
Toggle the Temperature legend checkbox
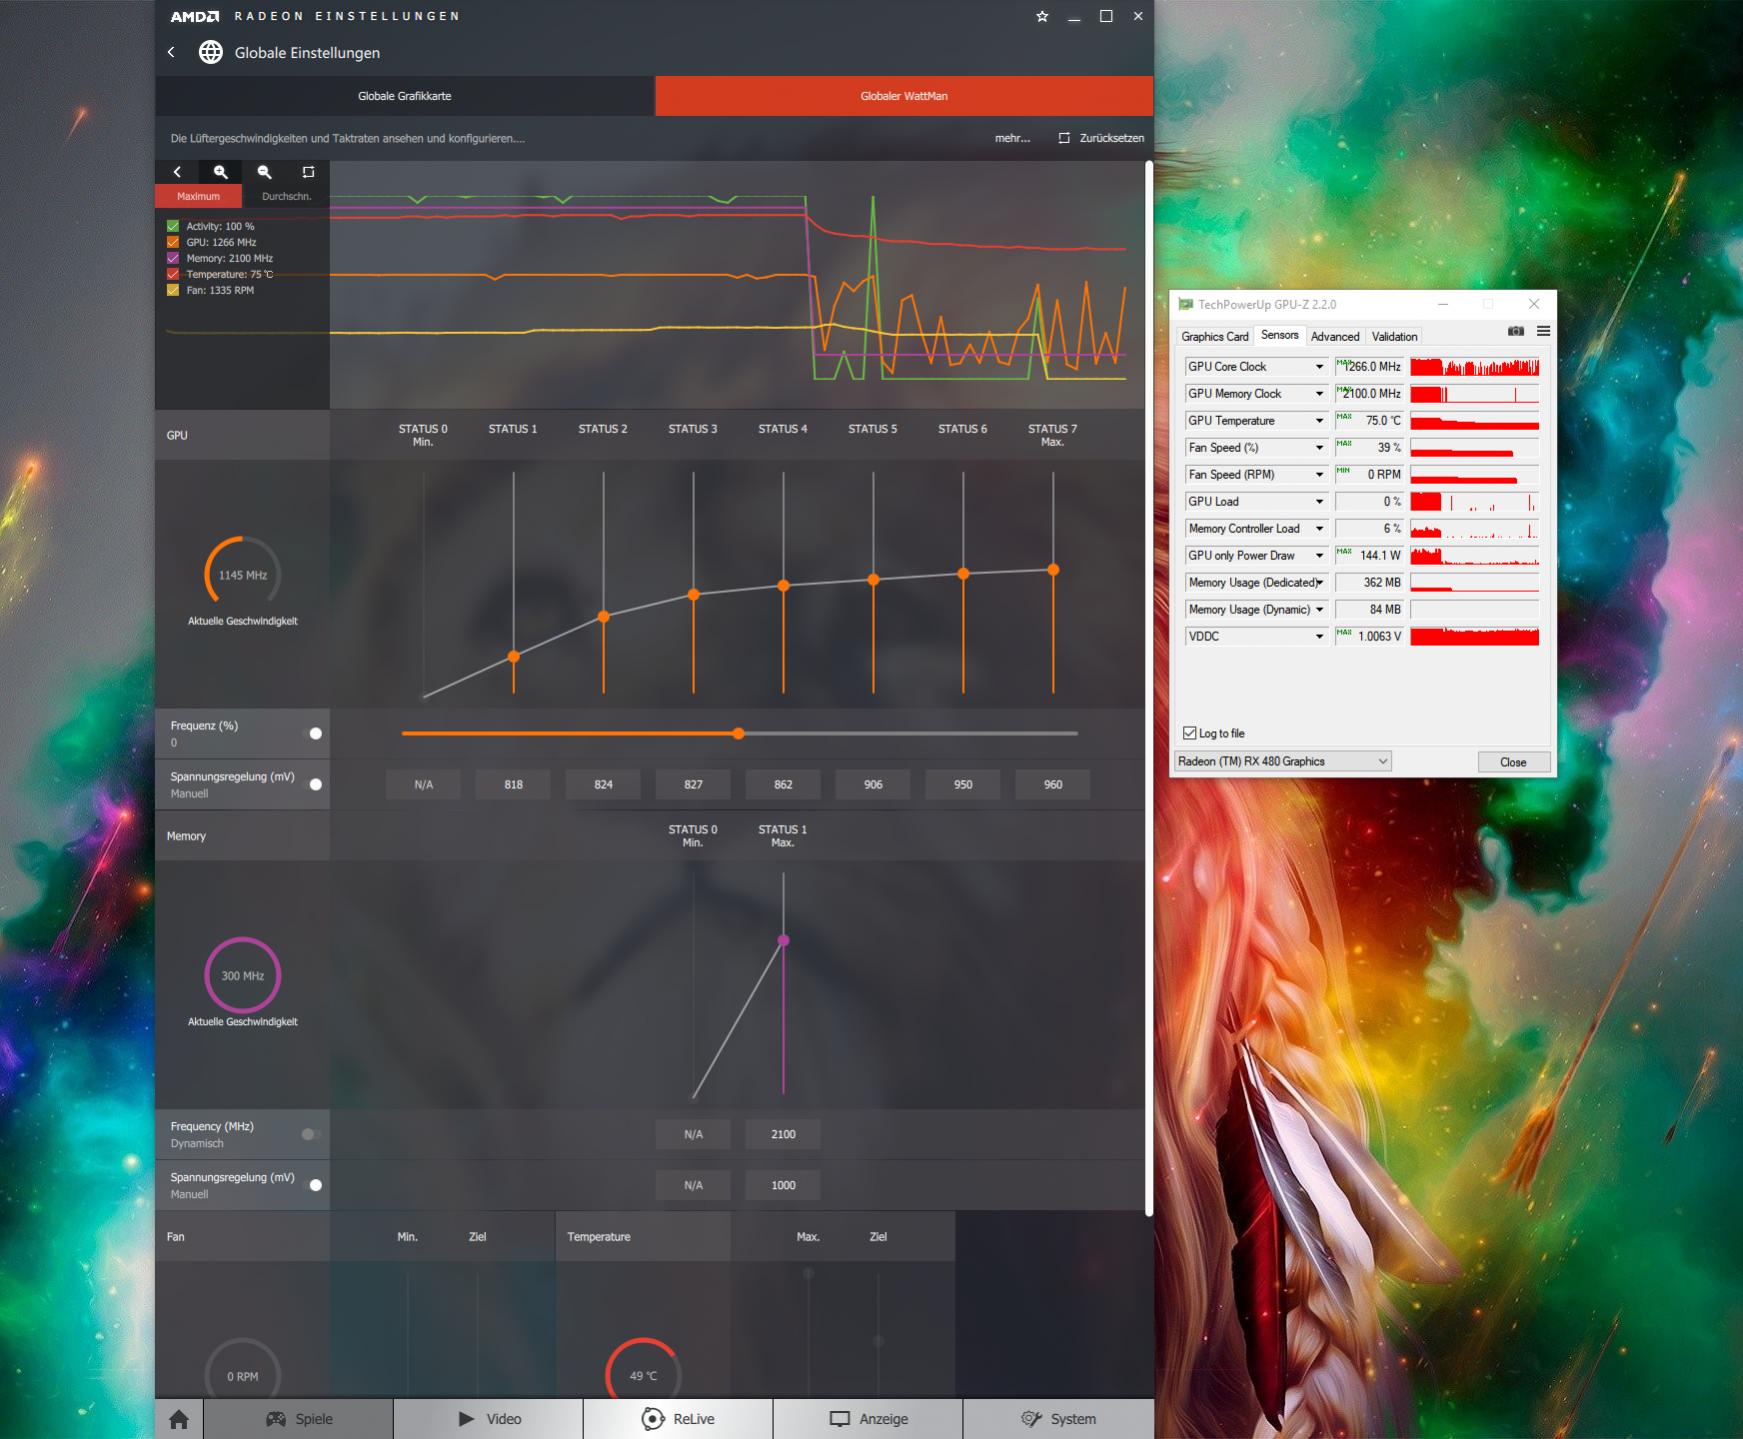tap(173, 274)
